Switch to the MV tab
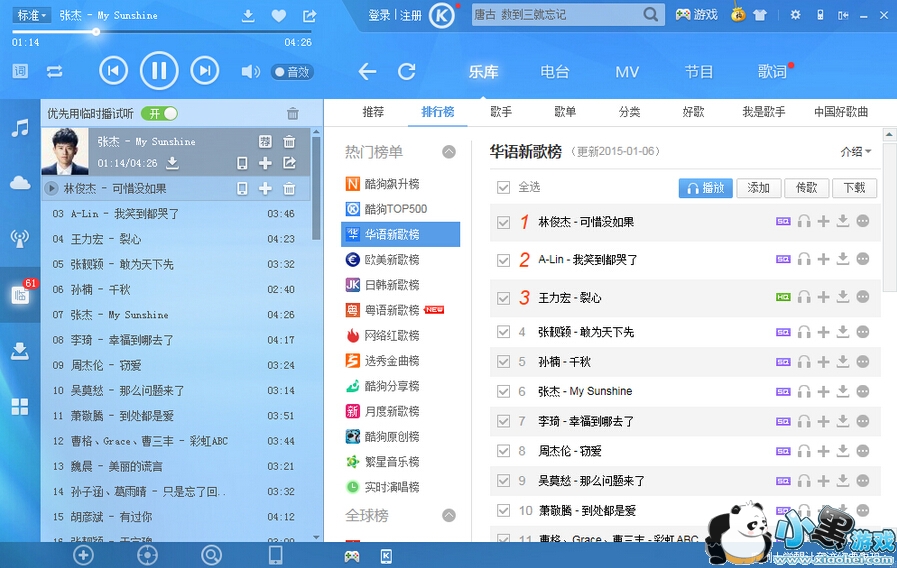 (627, 72)
